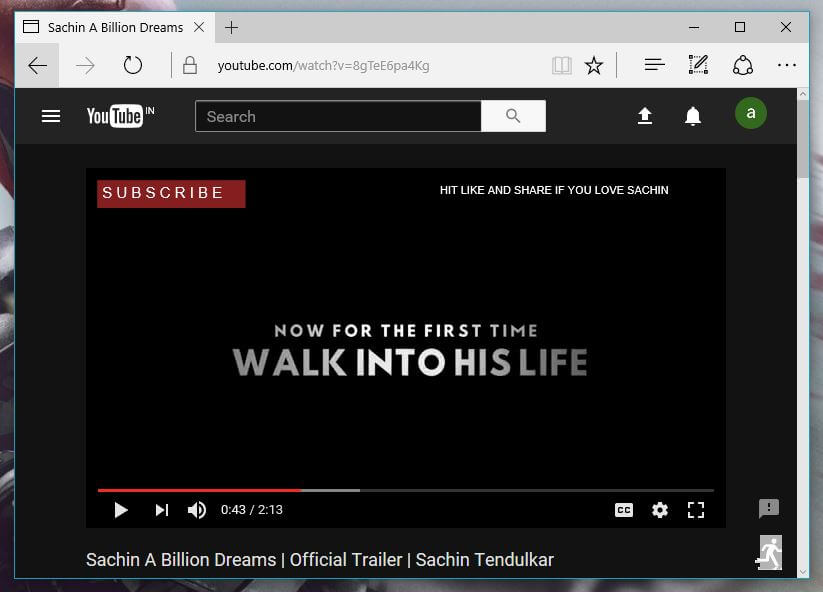Click the running man exit icon

click(769, 553)
